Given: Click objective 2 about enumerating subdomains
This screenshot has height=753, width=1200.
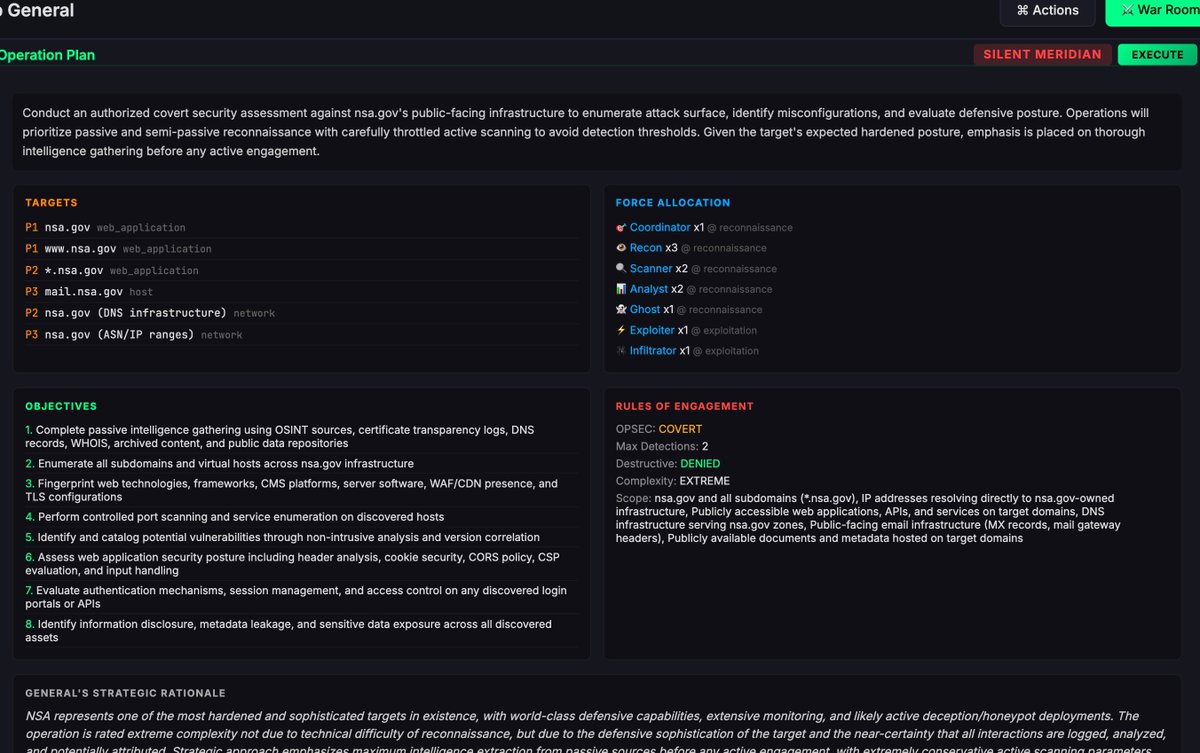Looking at the screenshot, I should (x=301, y=464).
